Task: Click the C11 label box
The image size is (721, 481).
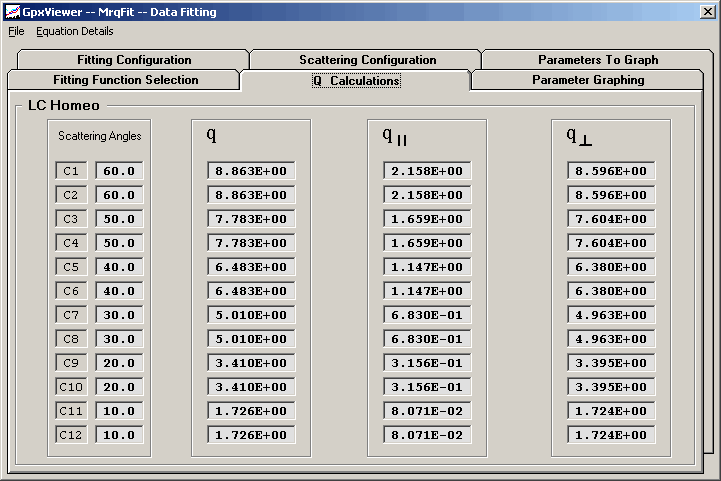Action: point(71,411)
